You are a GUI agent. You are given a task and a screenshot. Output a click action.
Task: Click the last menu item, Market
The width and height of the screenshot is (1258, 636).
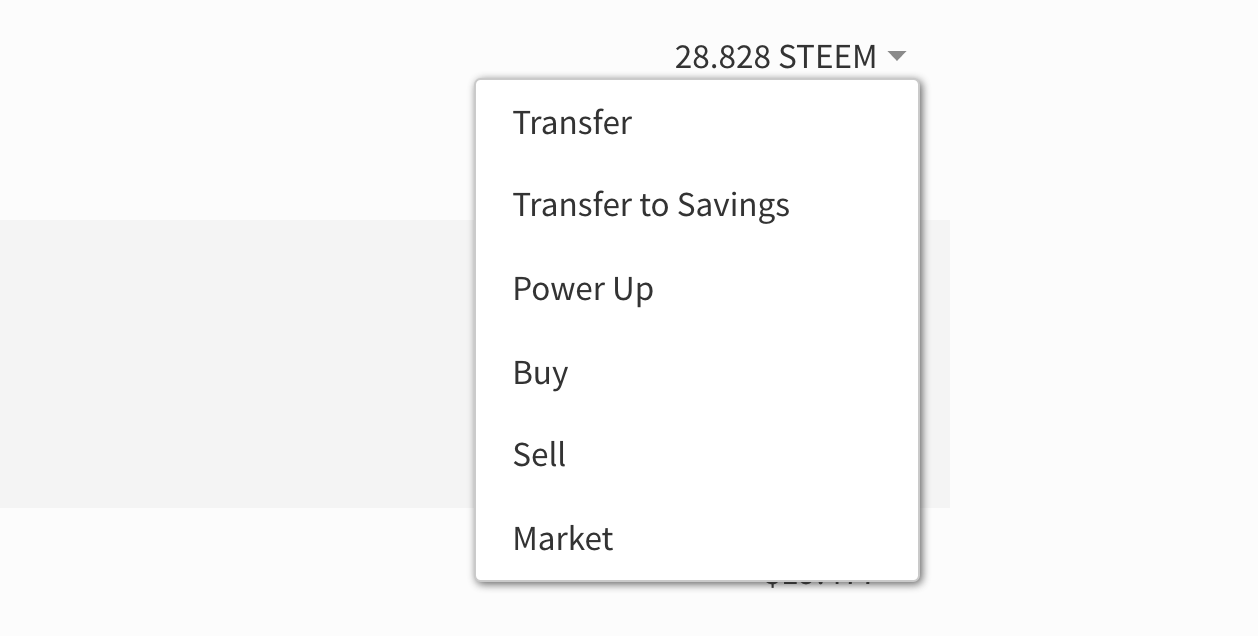(x=563, y=539)
